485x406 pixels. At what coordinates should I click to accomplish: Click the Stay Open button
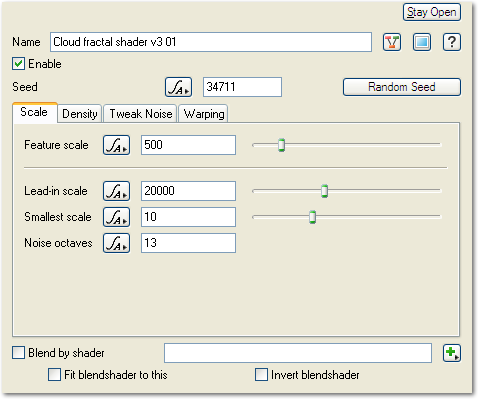[x=432, y=12]
